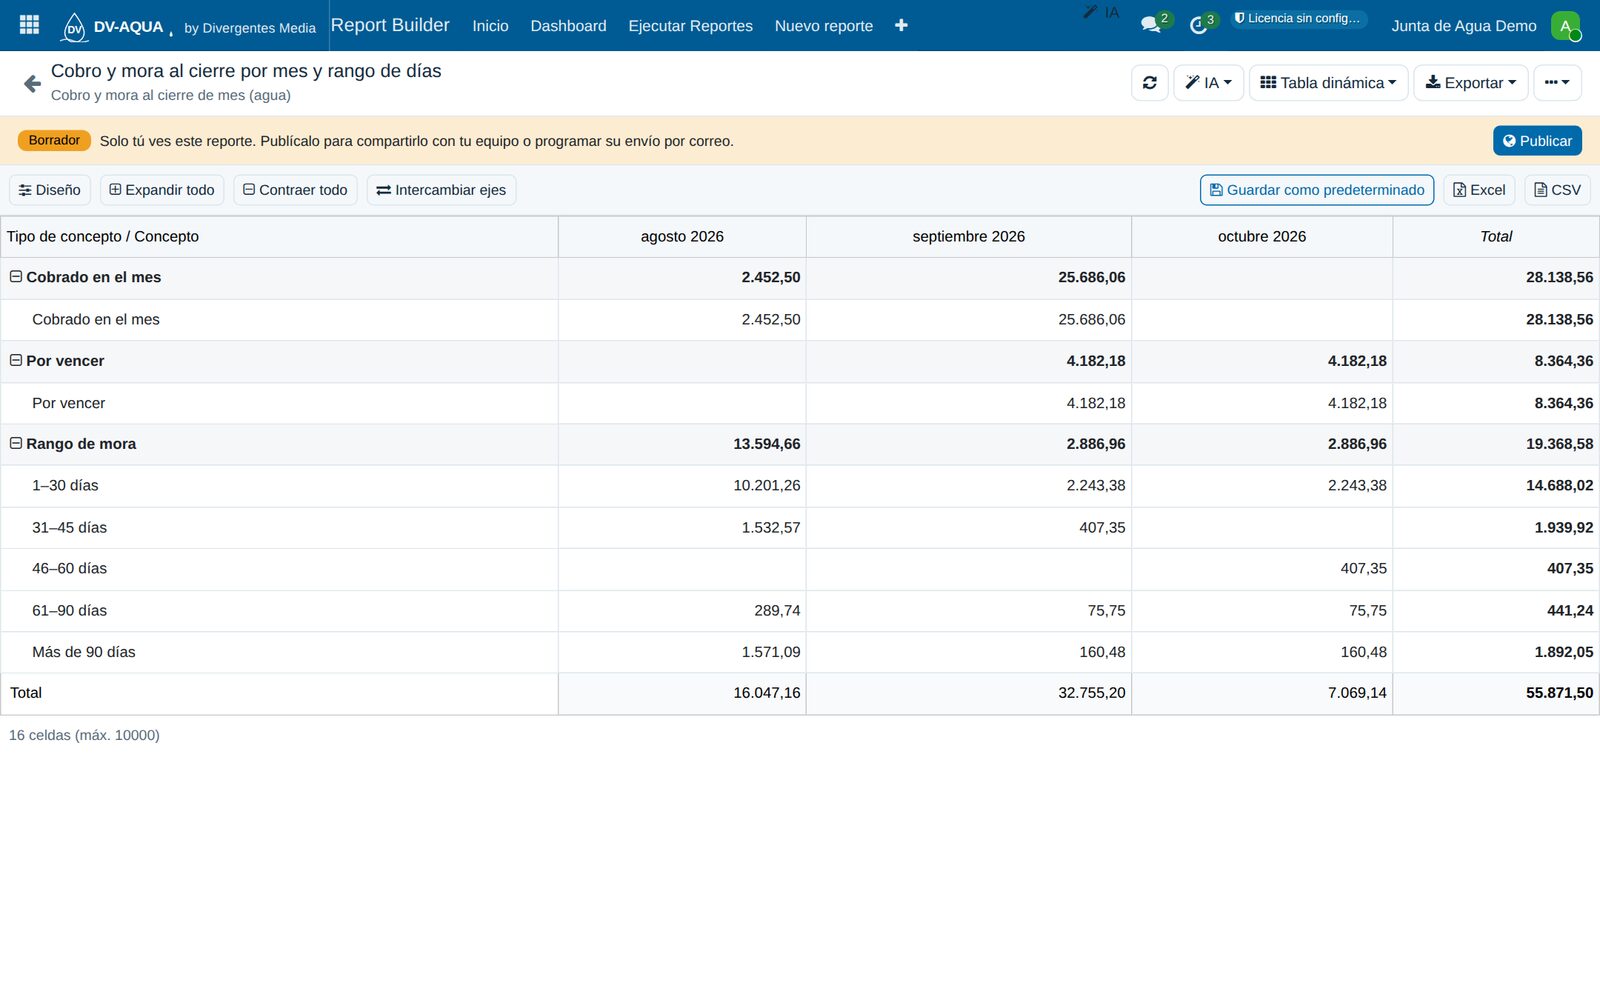Open the Diseño settings button
The image size is (1600, 1000).
50,190
